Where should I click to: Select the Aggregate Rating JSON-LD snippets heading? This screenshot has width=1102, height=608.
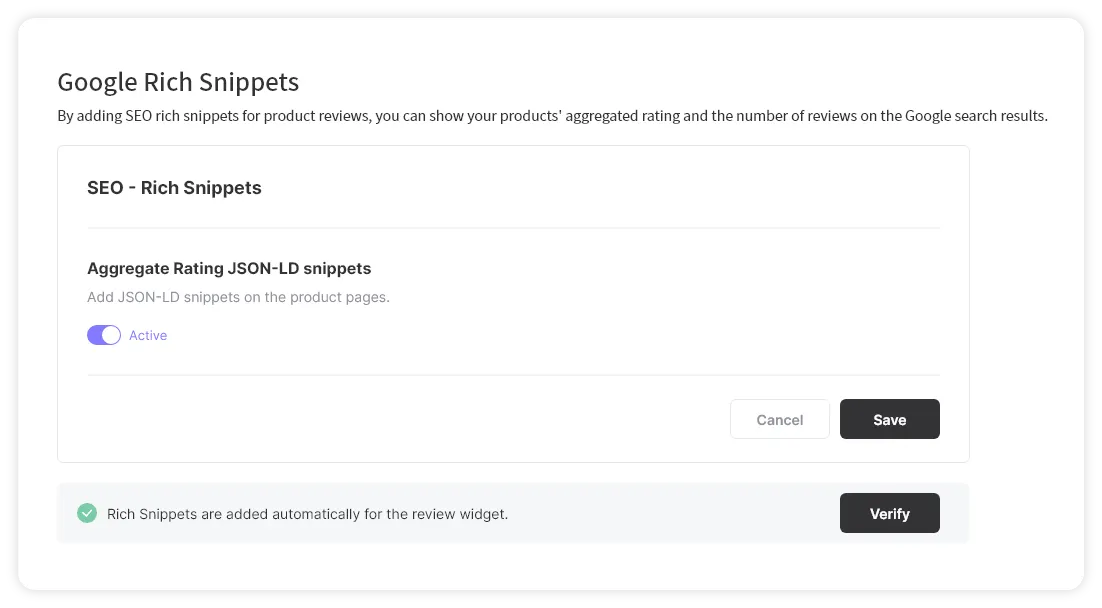[x=229, y=268]
